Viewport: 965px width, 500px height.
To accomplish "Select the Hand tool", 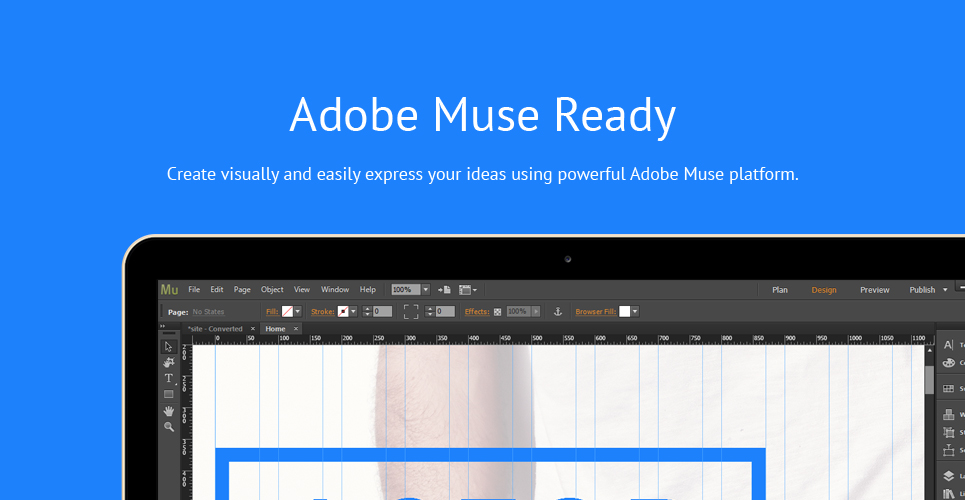I will pos(169,411).
